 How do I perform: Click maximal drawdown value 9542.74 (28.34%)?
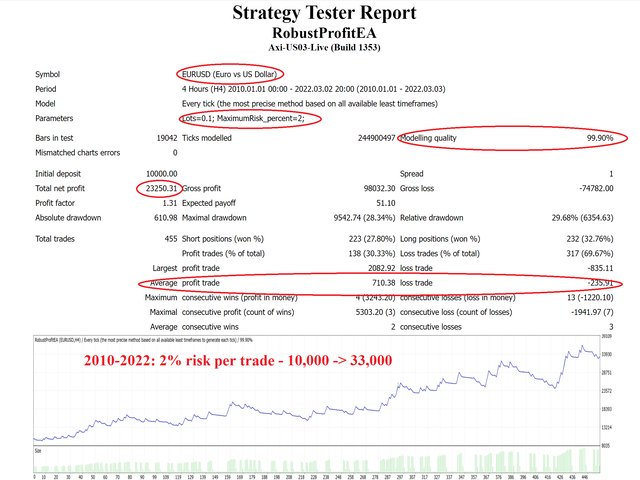[x=364, y=218]
